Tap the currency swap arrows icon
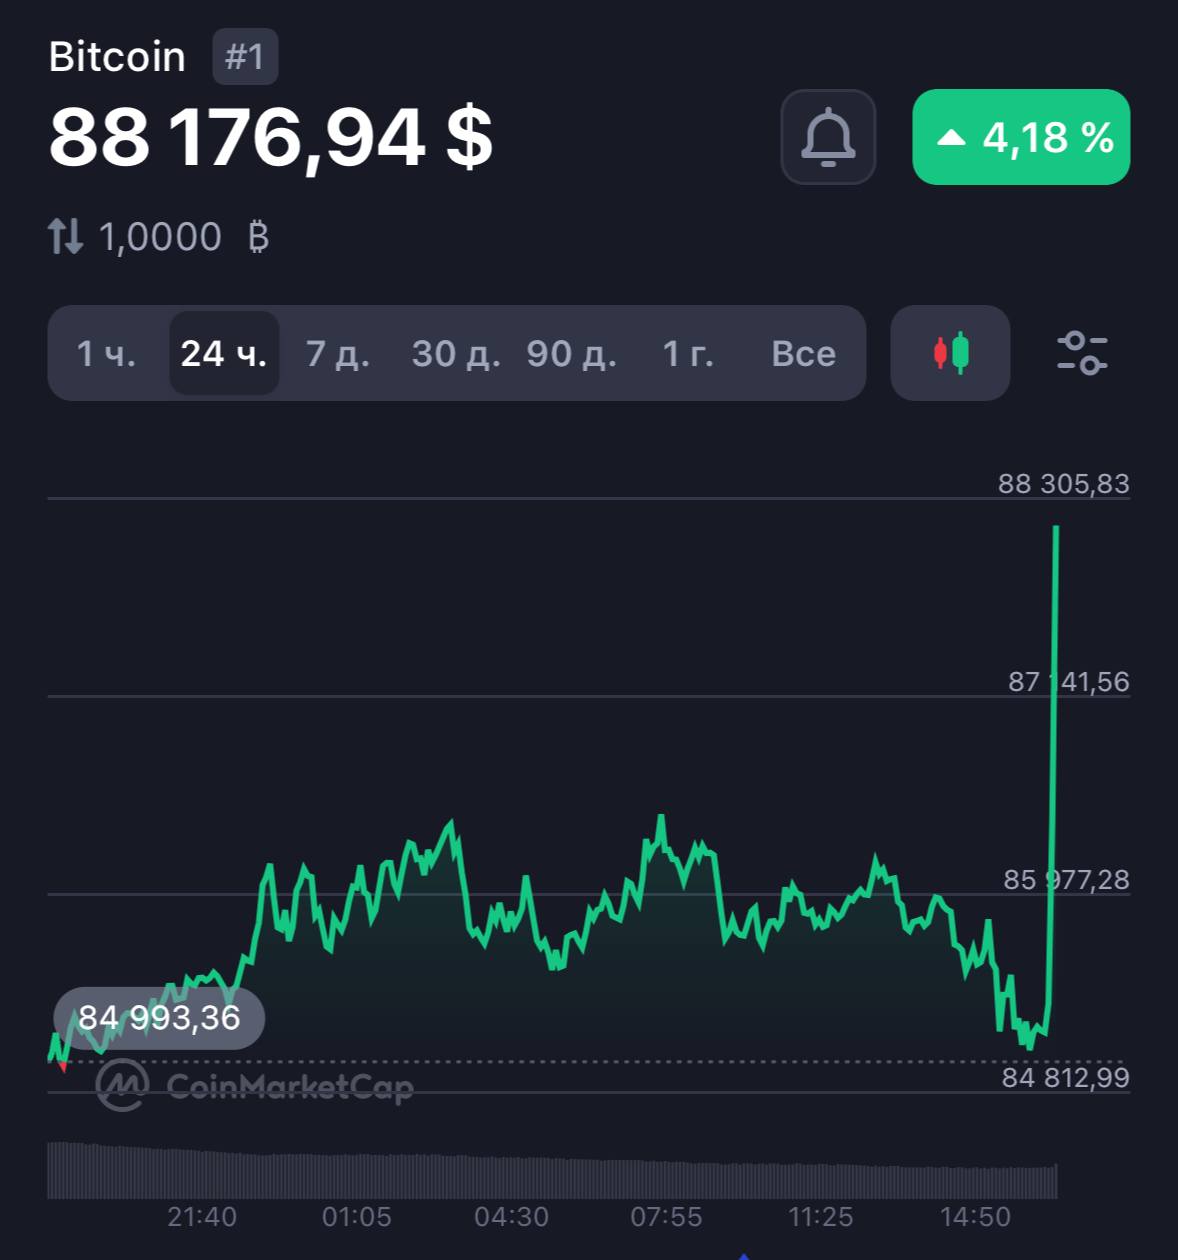The image size is (1178, 1260). point(66,236)
